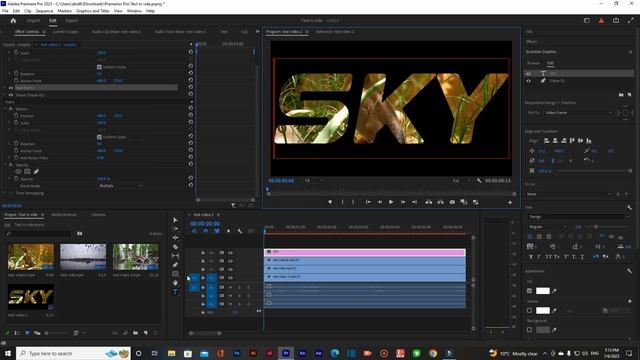The image size is (640, 360).
Task: Select the Hand tool
Action: 176,283
